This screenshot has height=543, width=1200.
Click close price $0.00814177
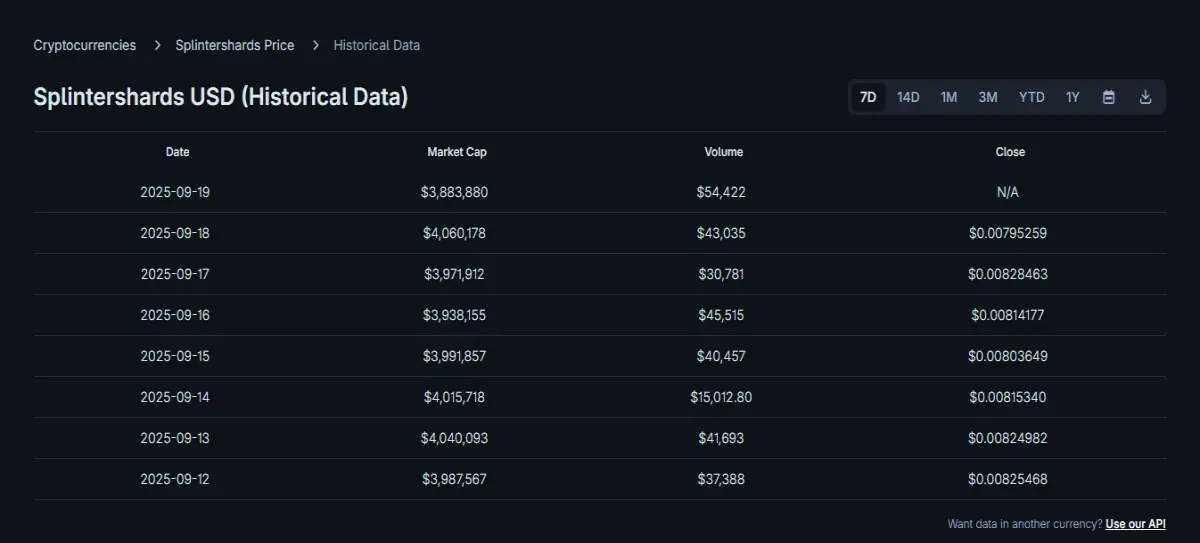pyautogui.click(x=1008, y=315)
